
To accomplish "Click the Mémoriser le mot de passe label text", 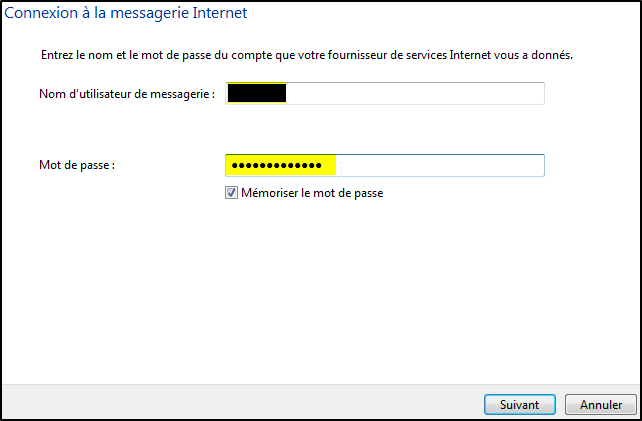I will (311, 193).
